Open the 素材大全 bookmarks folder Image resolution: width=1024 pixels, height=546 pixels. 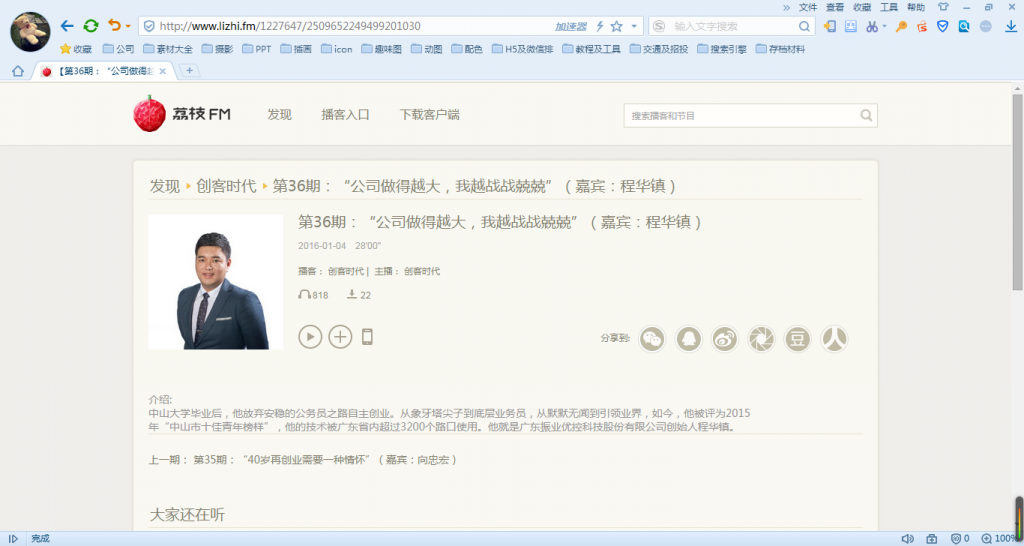(x=167, y=48)
